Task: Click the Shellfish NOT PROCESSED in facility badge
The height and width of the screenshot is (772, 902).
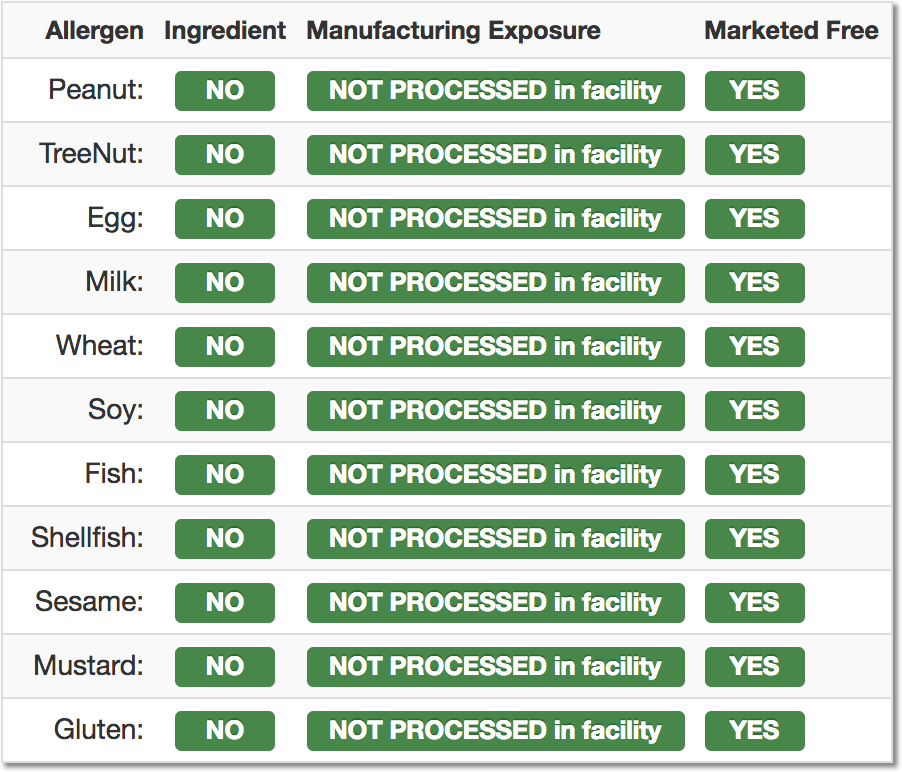Action: pyautogui.click(x=496, y=539)
